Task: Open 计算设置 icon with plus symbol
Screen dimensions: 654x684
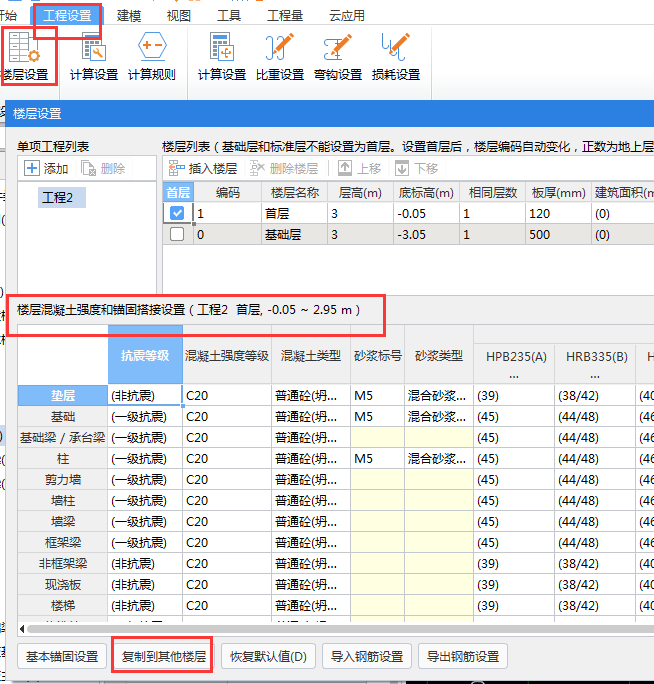Action: pyautogui.click(x=222, y=56)
